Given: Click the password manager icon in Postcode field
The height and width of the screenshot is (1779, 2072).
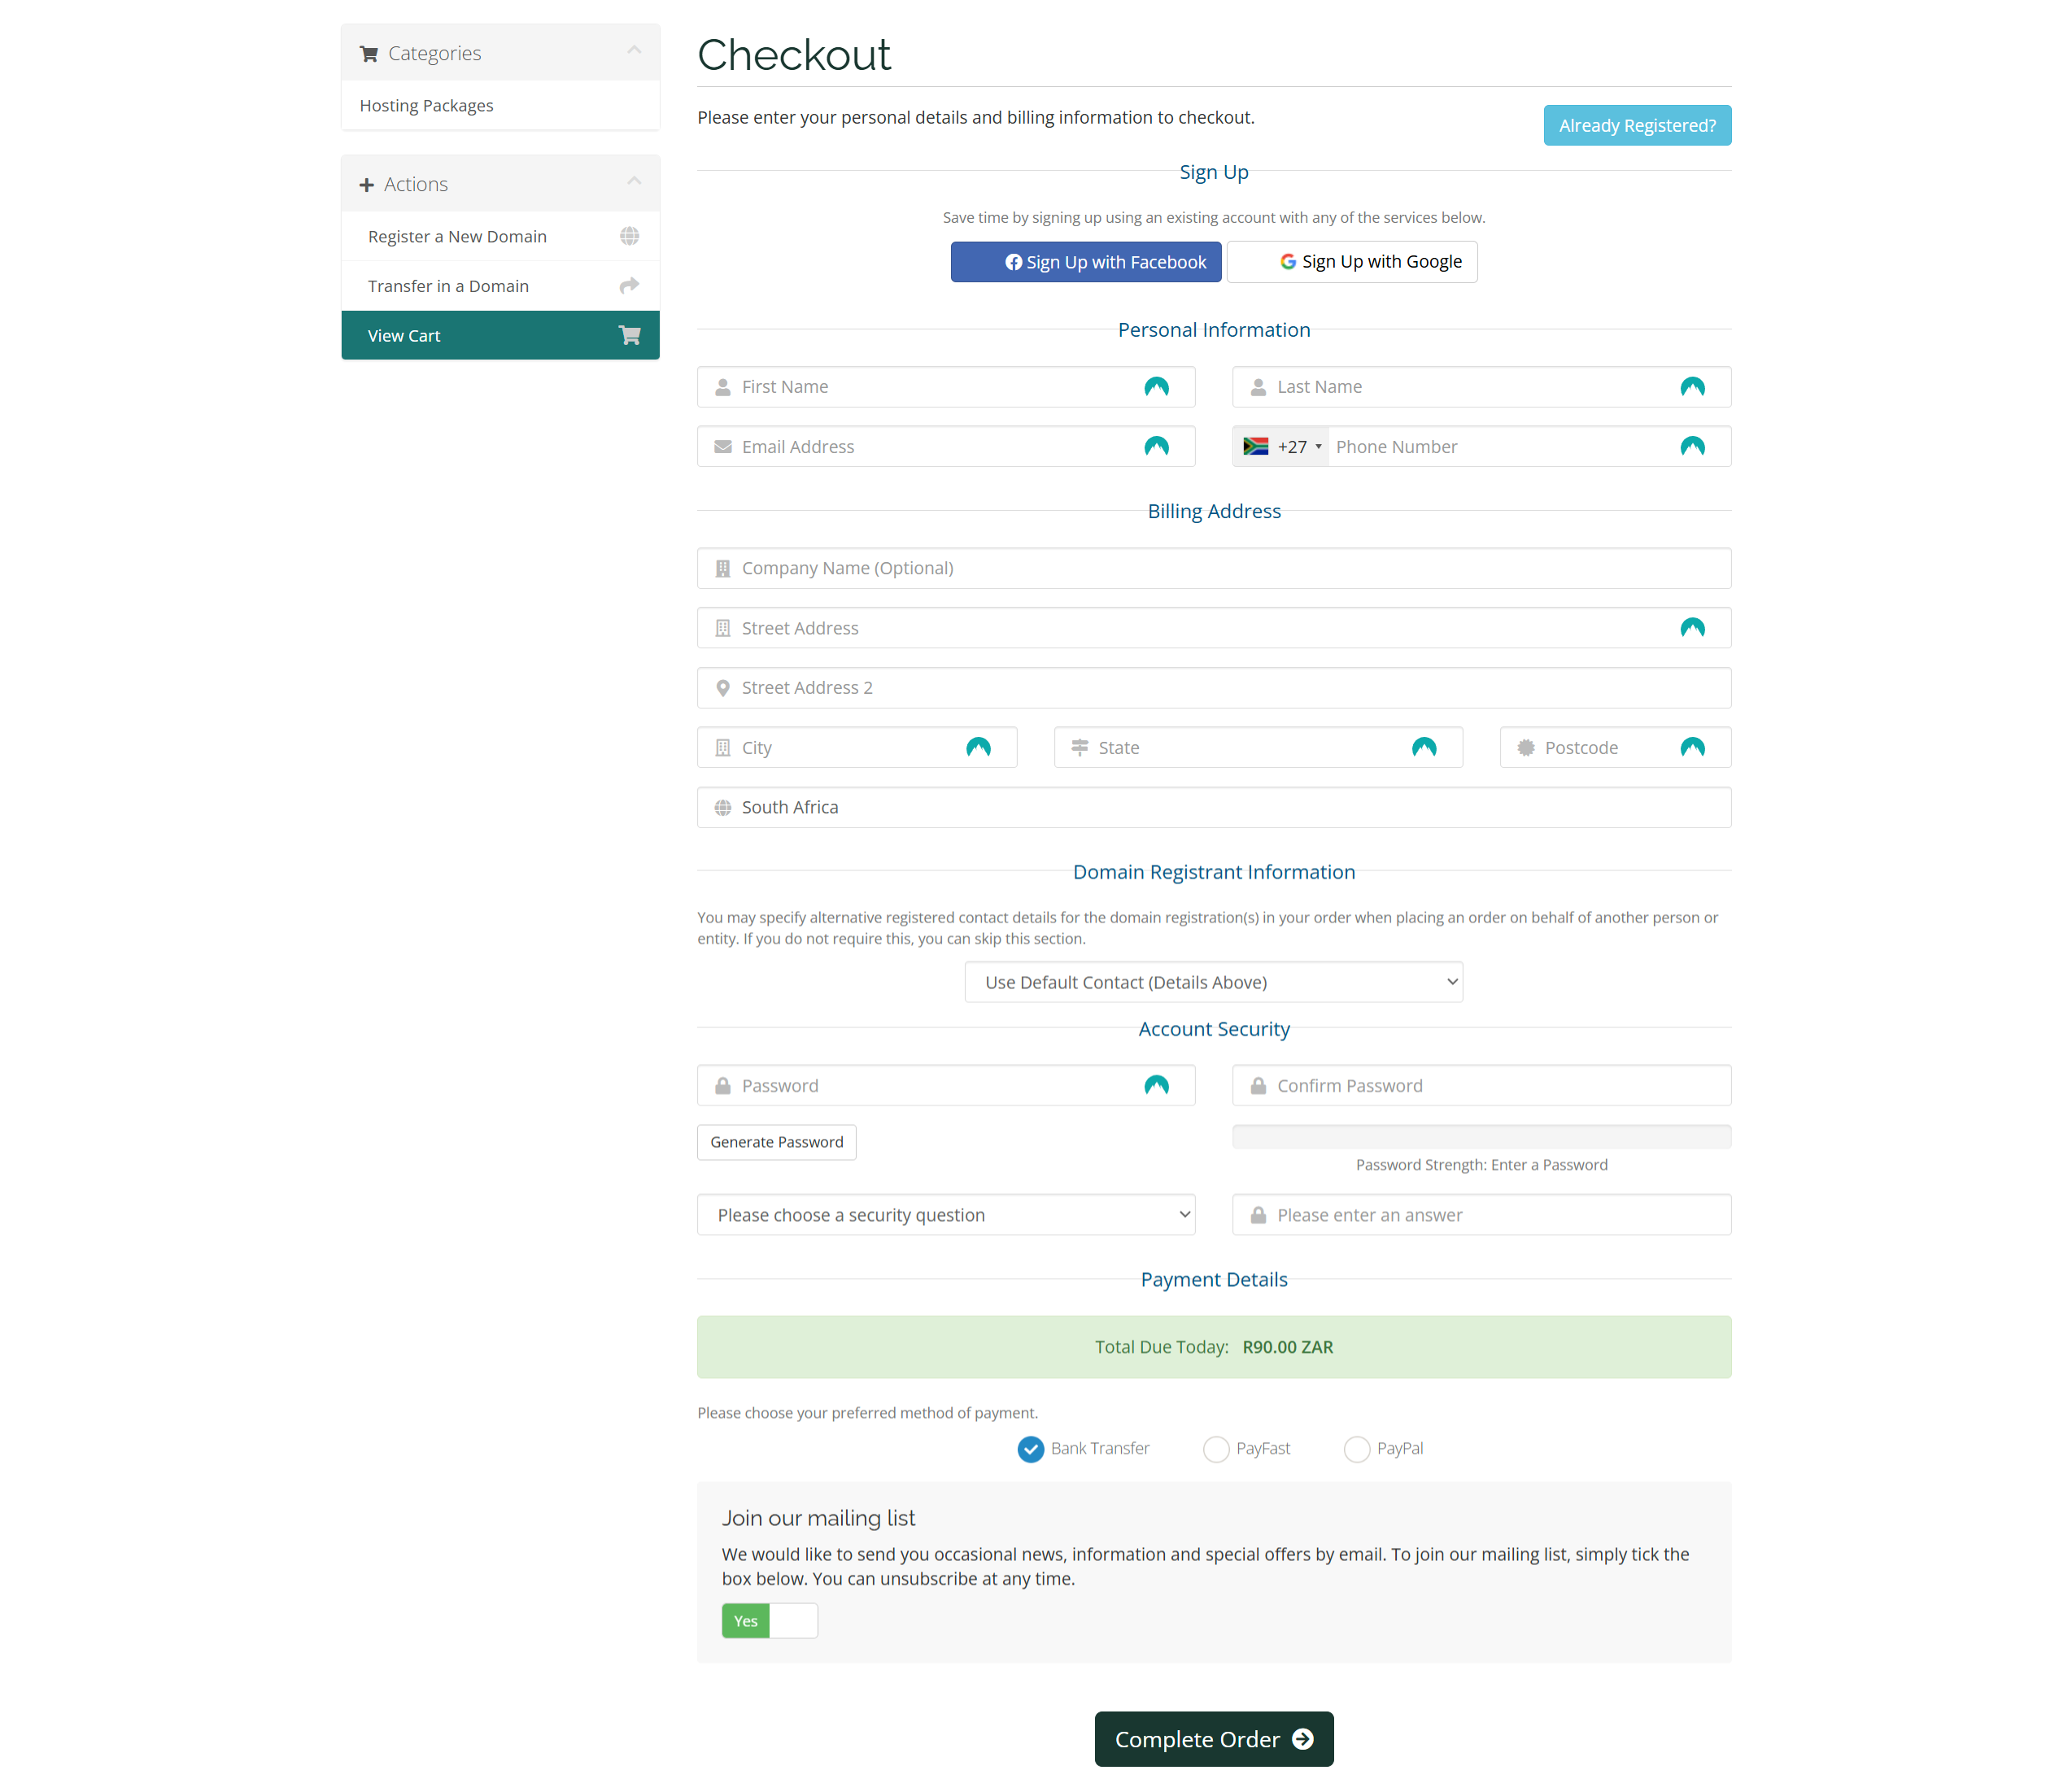Looking at the screenshot, I should point(1692,747).
